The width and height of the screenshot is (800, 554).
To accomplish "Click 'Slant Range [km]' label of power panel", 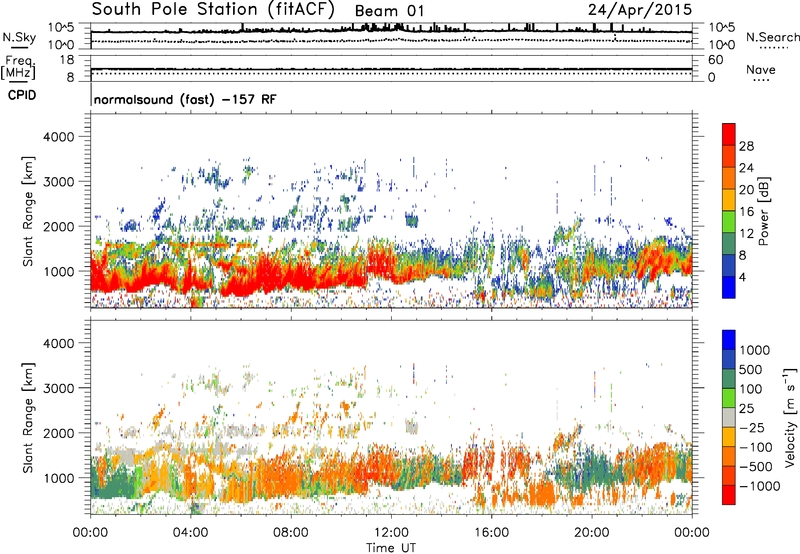I will click(28, 211).
